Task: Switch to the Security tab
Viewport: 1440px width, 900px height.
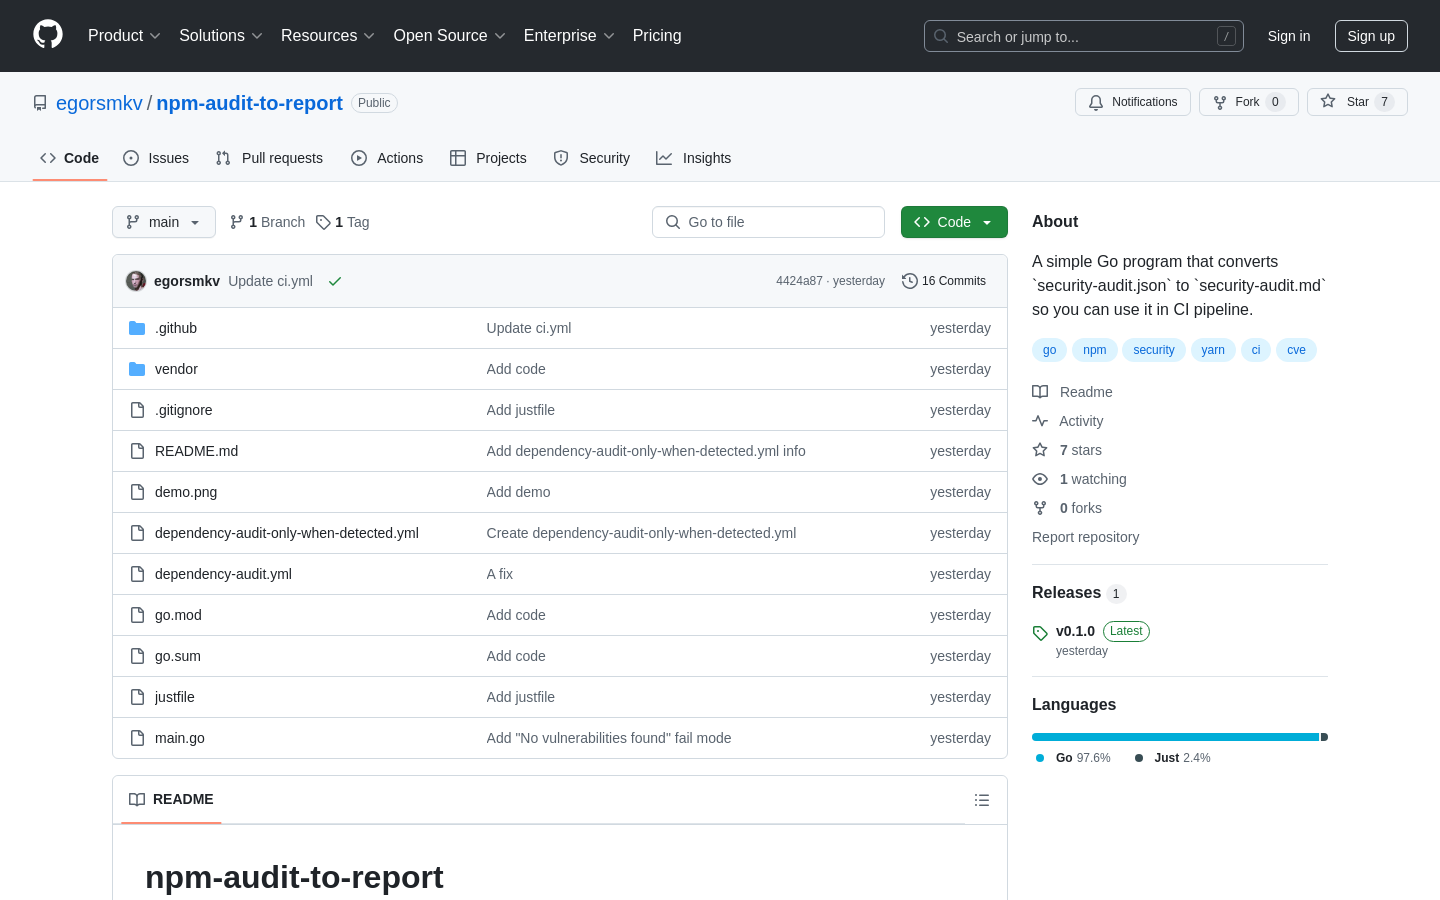Action: (592, 158)
